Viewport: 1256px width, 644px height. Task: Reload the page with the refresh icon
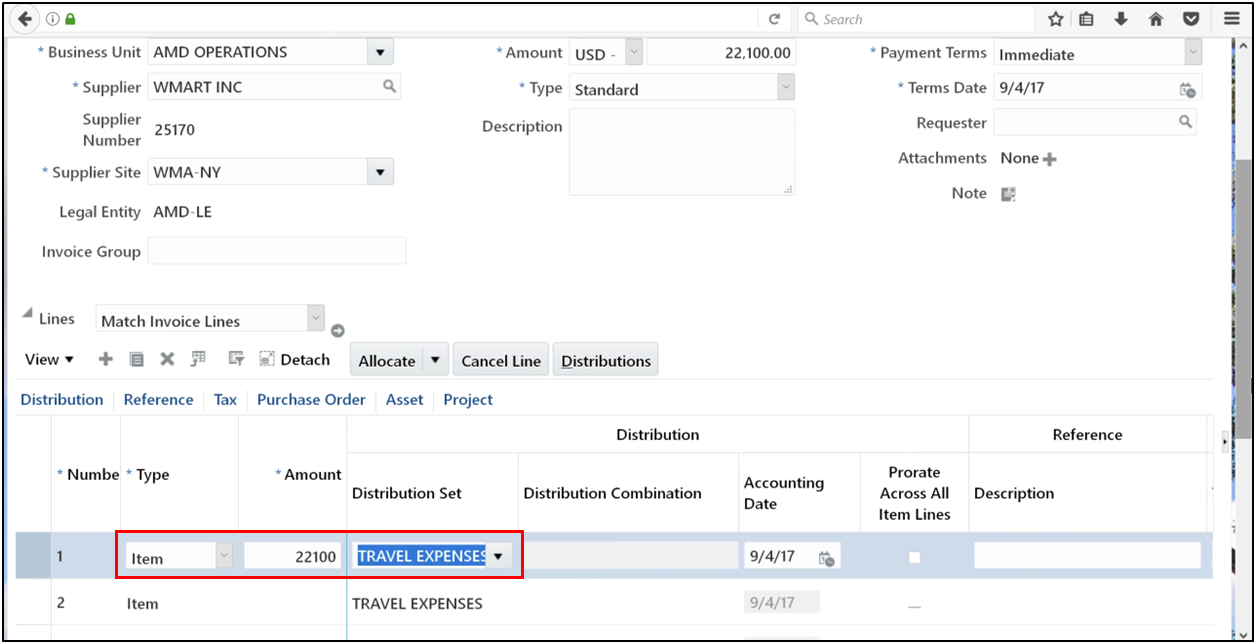pyautogui.click(x=775, y=18)
